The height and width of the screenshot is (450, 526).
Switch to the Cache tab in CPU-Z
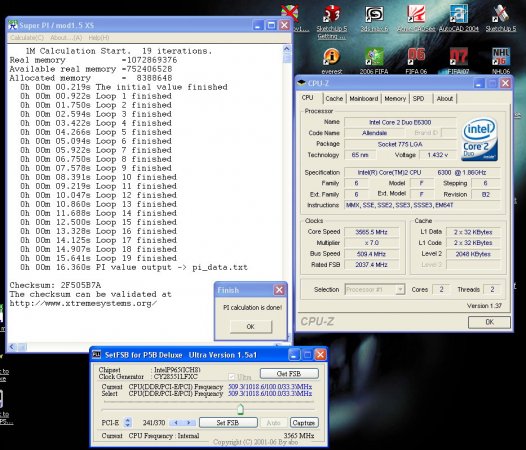tap(334, 99)
